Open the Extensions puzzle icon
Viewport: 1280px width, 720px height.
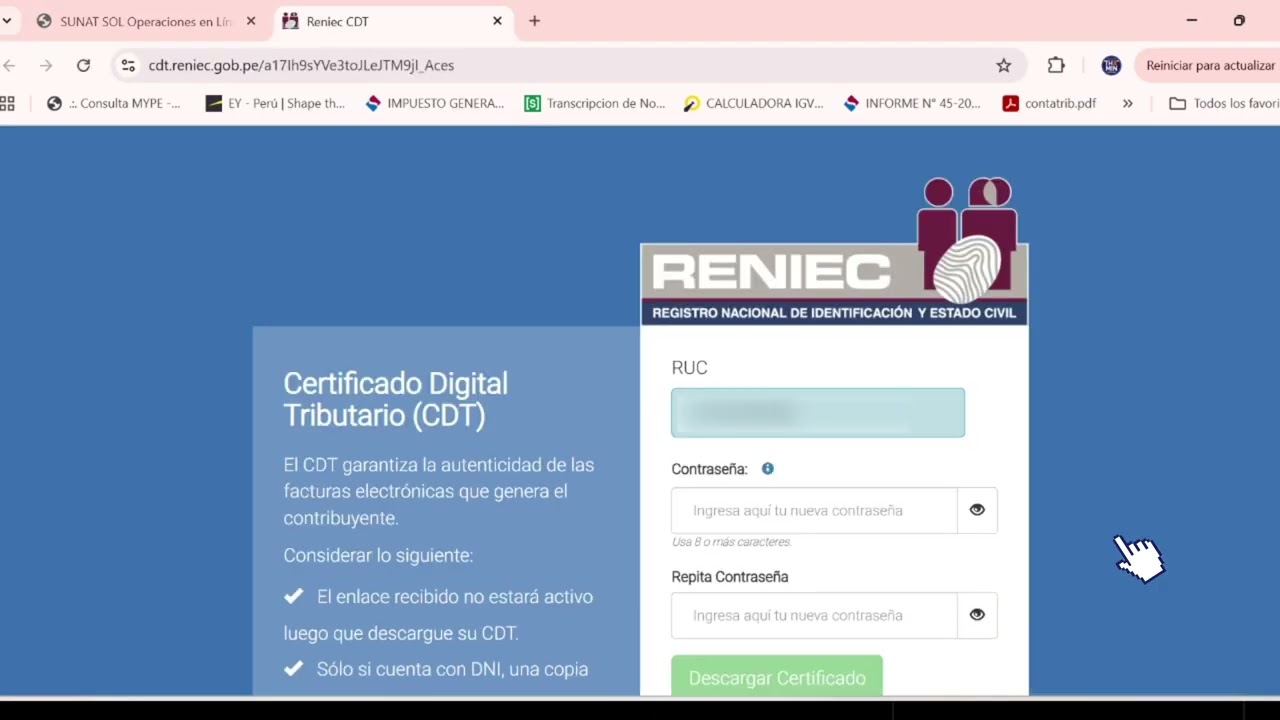click(x=1056, y=65)
